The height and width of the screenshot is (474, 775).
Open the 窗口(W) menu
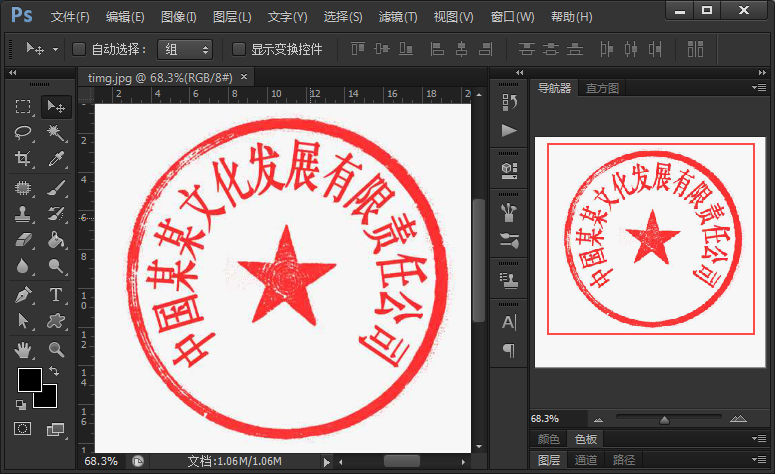512,17
